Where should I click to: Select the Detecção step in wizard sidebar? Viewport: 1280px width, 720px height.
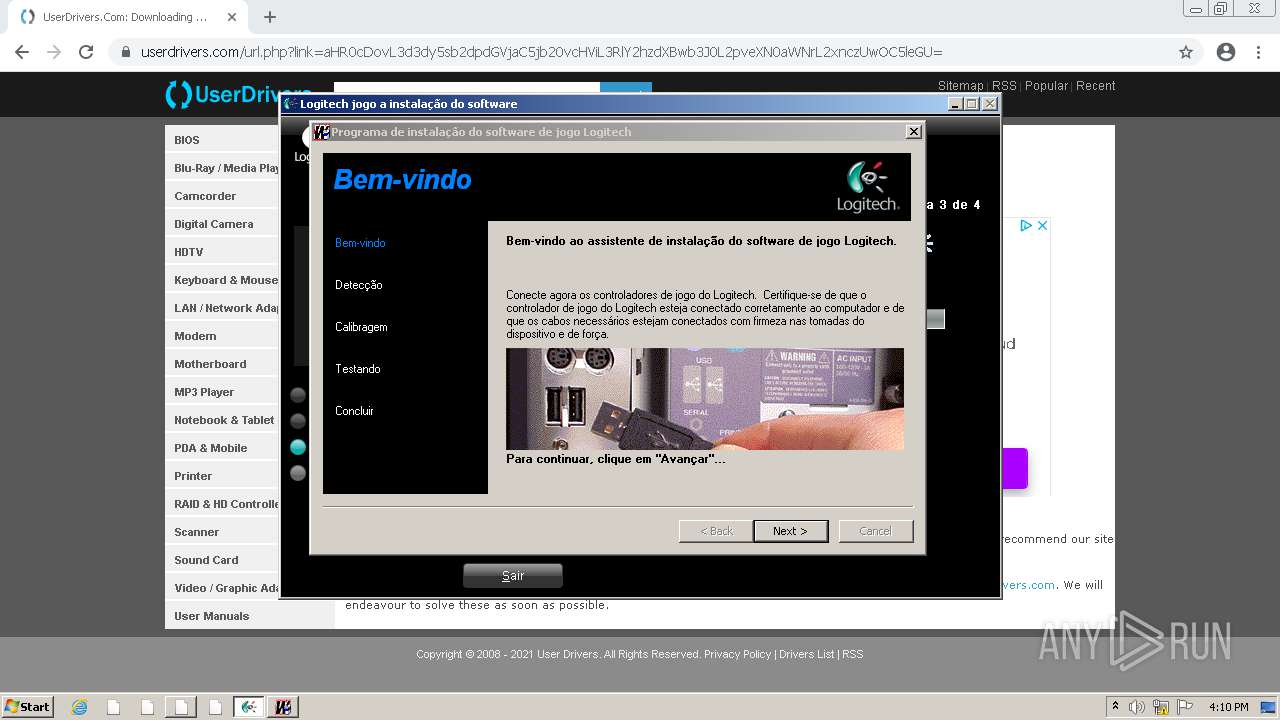pyautogui.click(x=359, y=285)
